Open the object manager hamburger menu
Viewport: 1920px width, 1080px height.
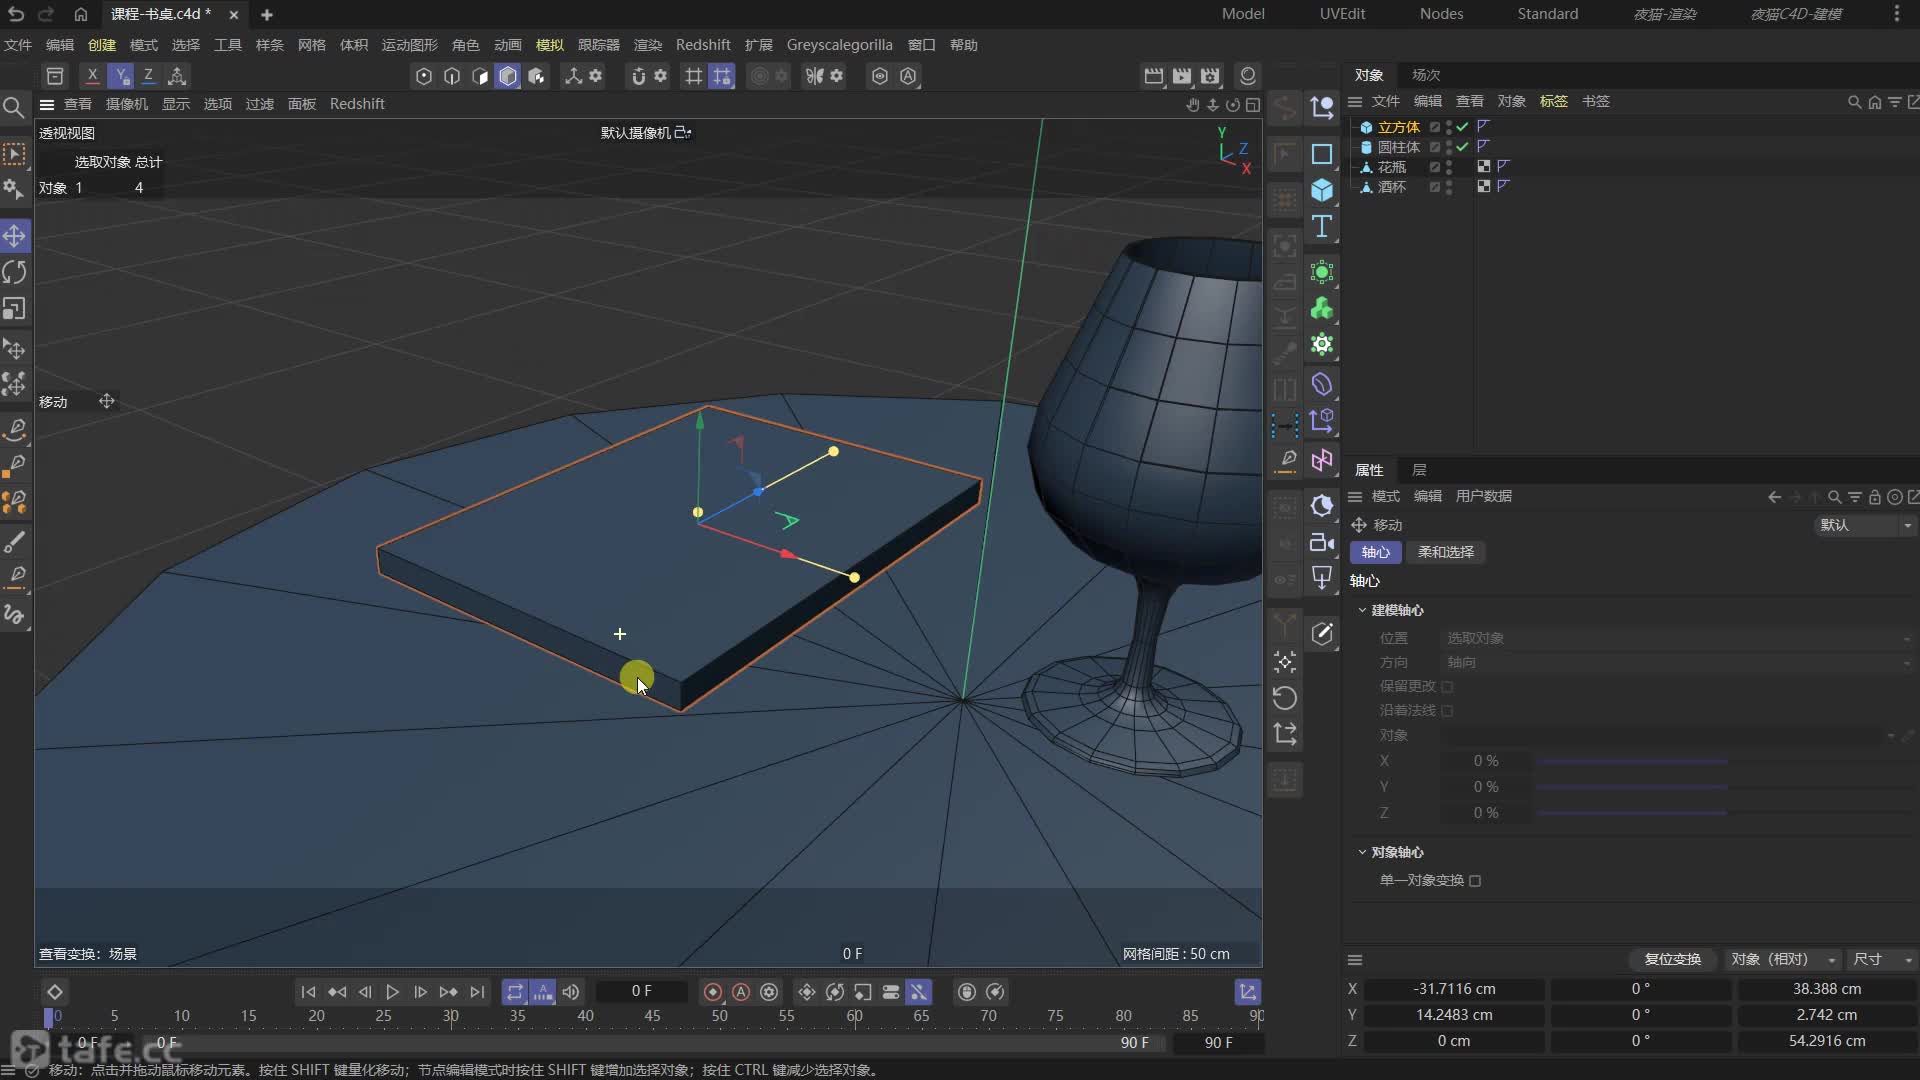click(x=1355, y=101)
